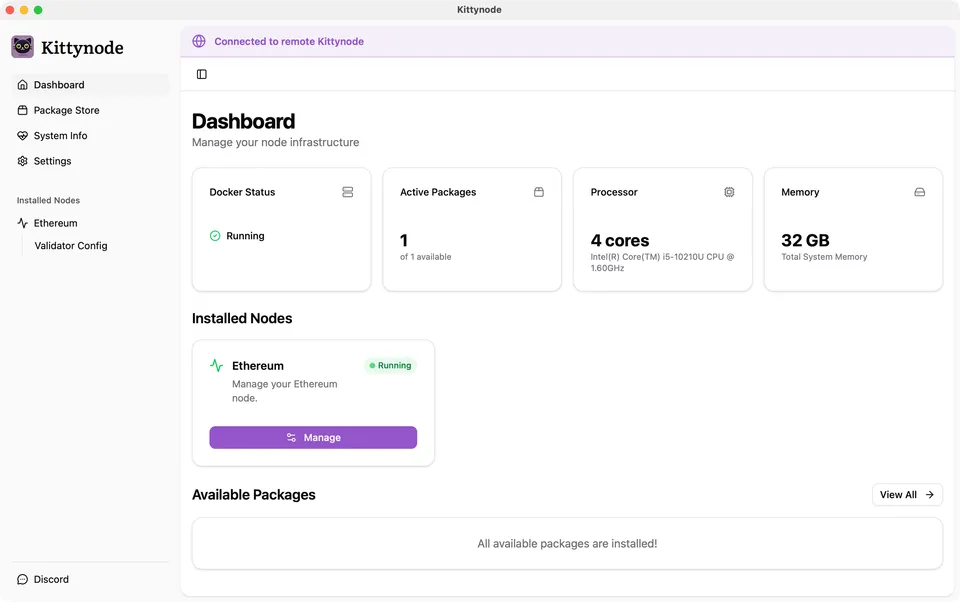Click the Kittynode cat logo
The height and width of the screenshot is (602, 960).
point(22,46)
